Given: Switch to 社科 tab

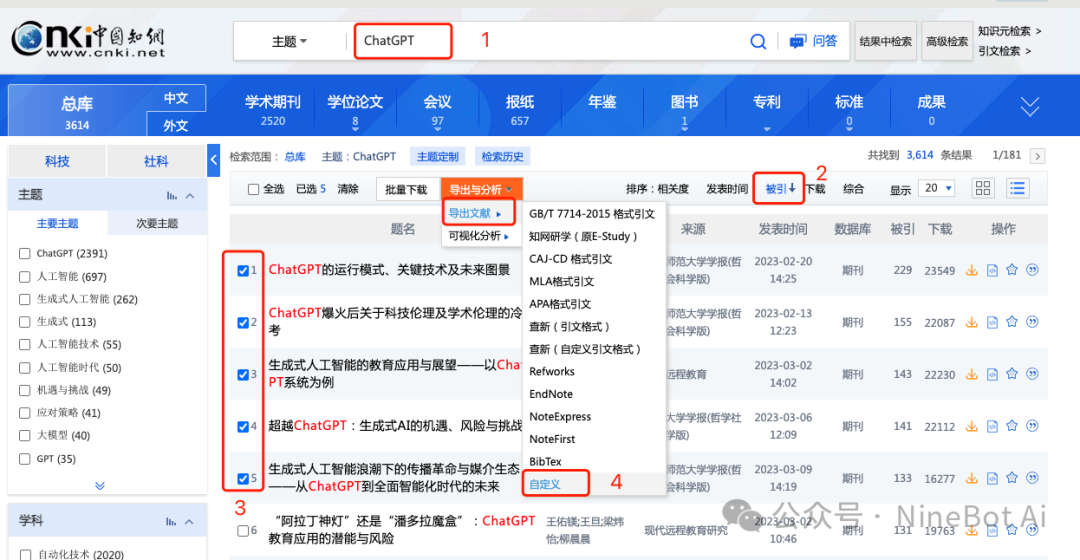Looking at the screenshot, I should pyautogui.click(x=156, y=161).
